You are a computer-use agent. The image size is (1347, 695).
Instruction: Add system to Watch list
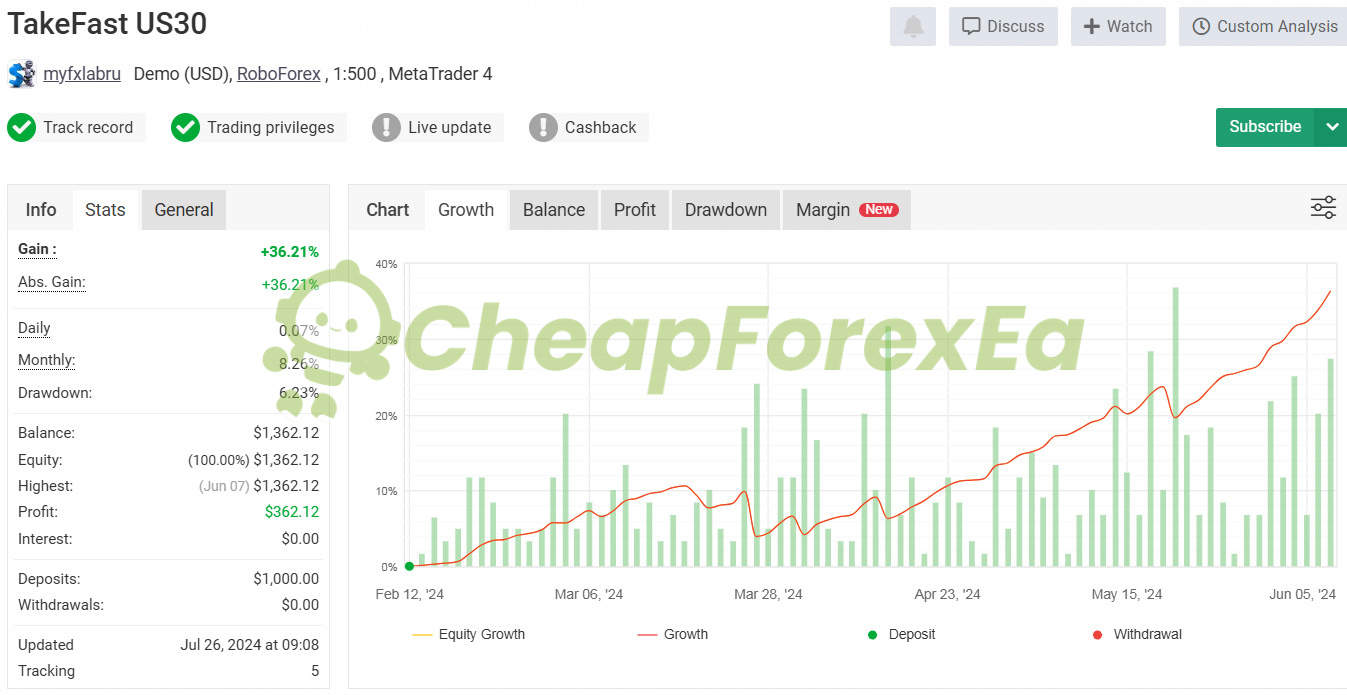point(1118,26)
